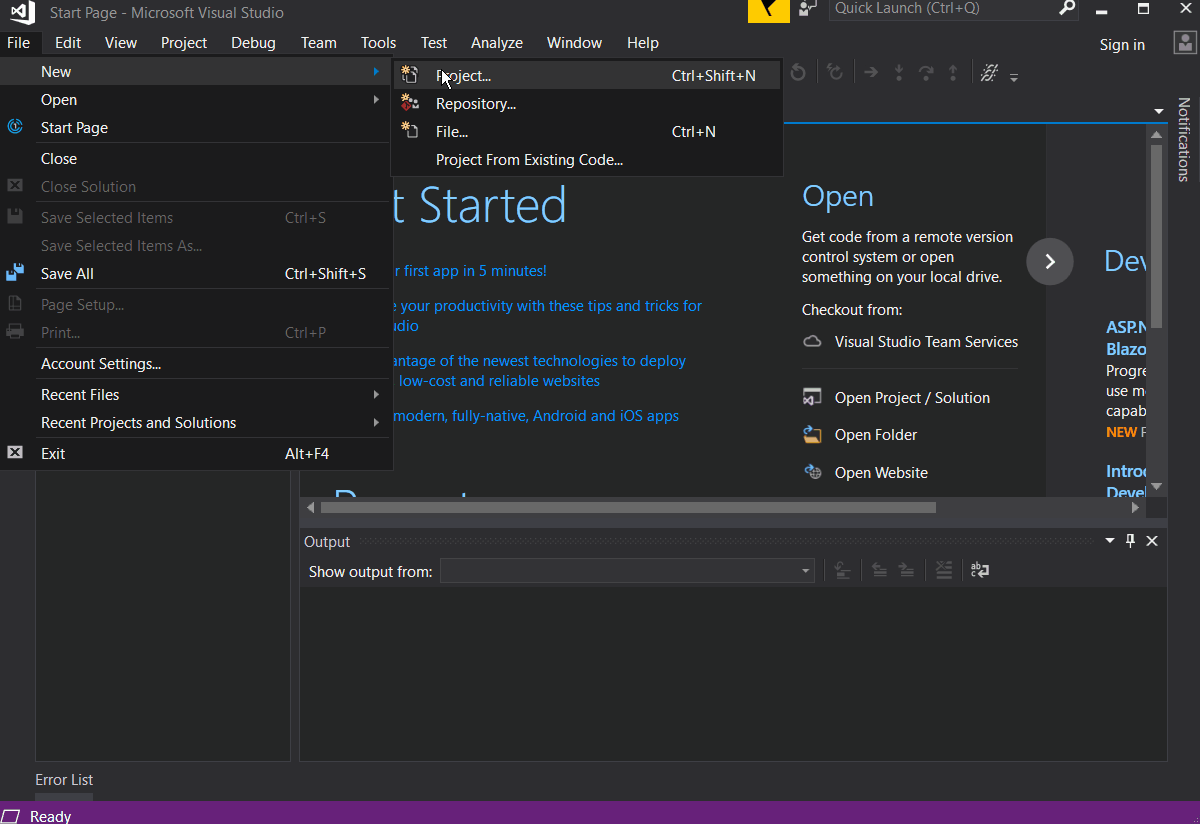Screen dimensions: 1200x824
Task: Close the Output panel
Action: click(x=1152, y=541)
